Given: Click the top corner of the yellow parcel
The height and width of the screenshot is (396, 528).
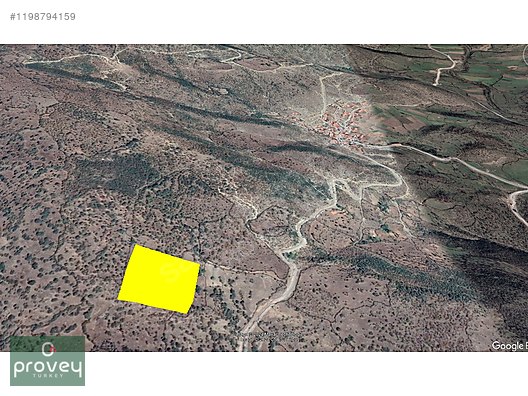Looking at the screenshot, I should tap(136, 245).
